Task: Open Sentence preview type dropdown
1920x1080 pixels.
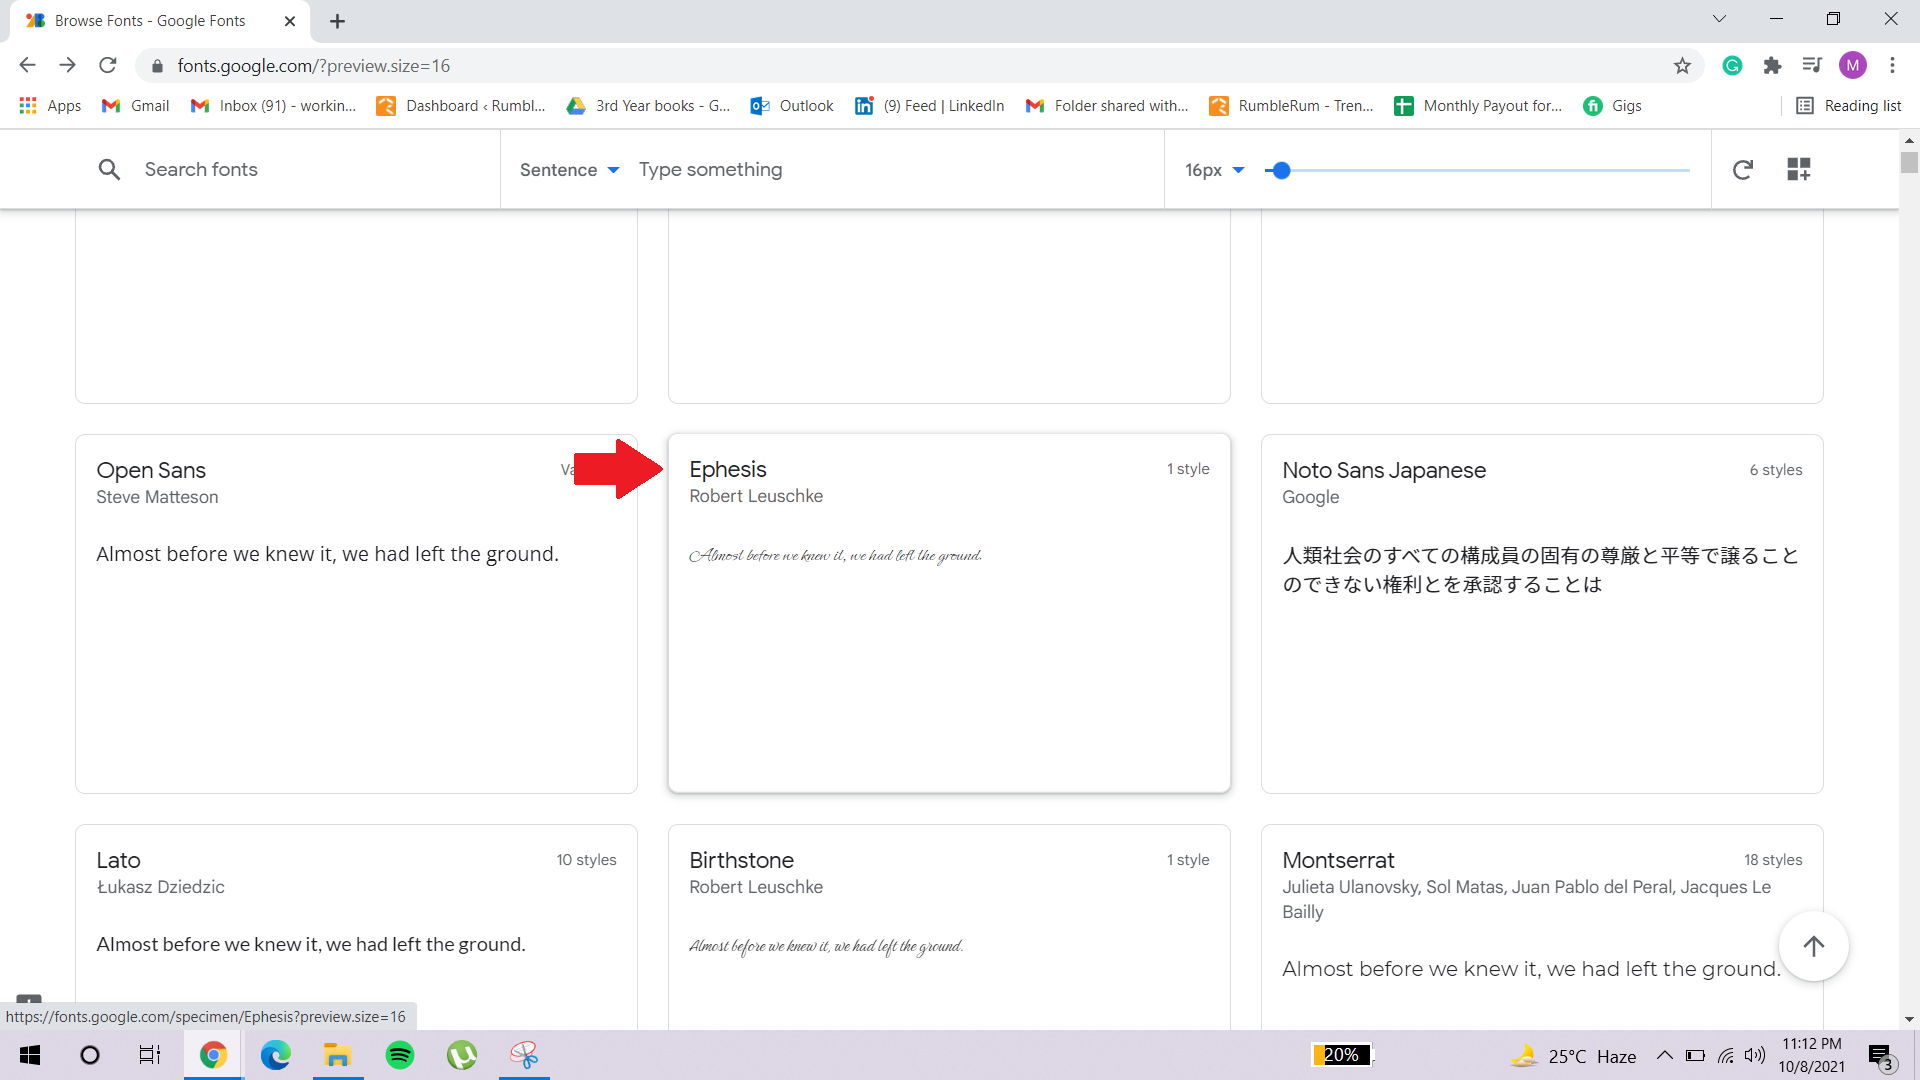Action: pyautogui.click(x=569, y=170)
